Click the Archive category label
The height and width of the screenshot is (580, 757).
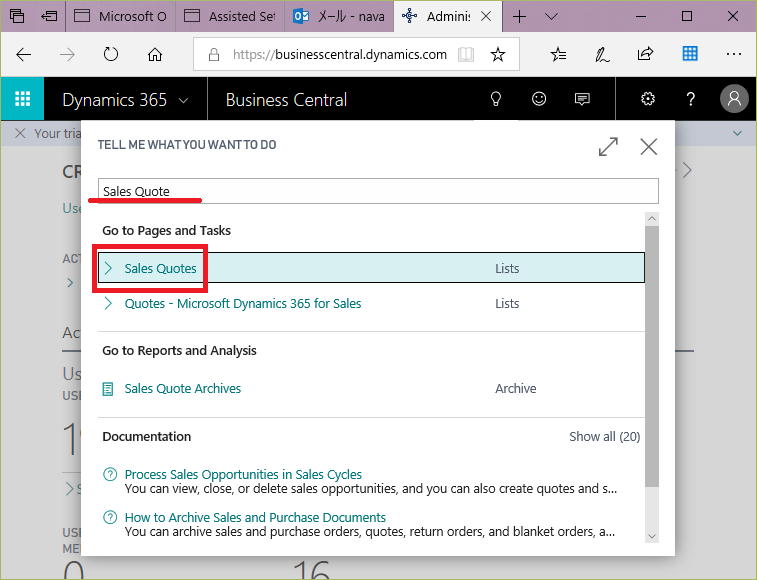516,388
